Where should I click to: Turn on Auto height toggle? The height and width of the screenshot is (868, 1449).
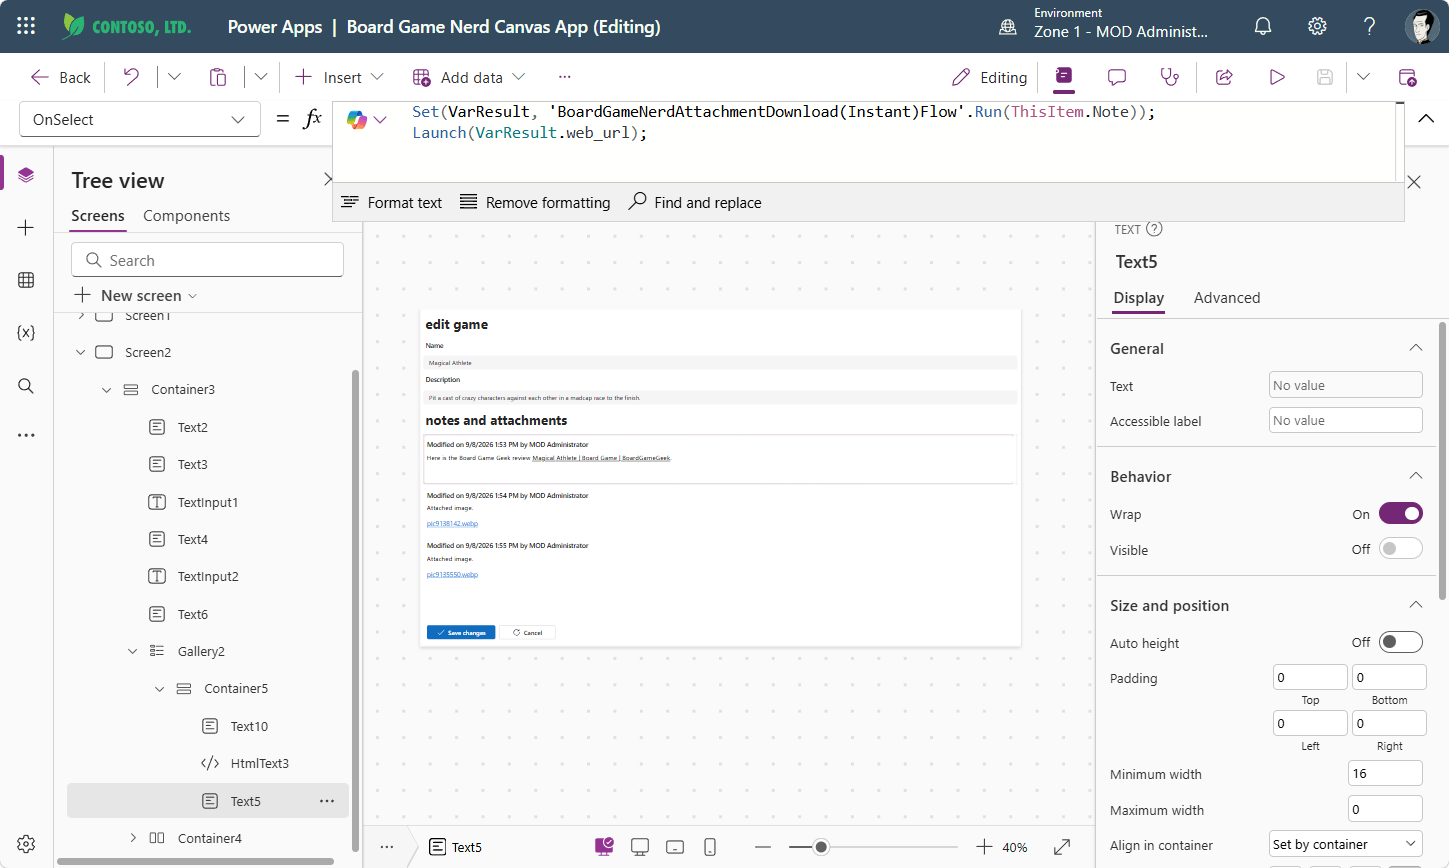click(1400, 642)
